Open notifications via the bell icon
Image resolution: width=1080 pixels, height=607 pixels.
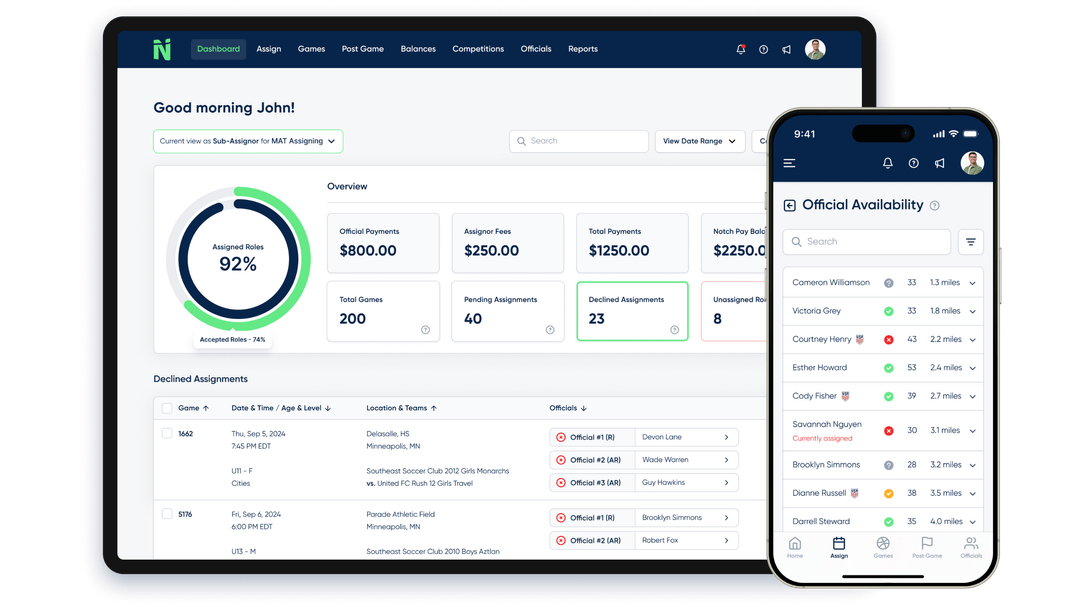[740, 49]
